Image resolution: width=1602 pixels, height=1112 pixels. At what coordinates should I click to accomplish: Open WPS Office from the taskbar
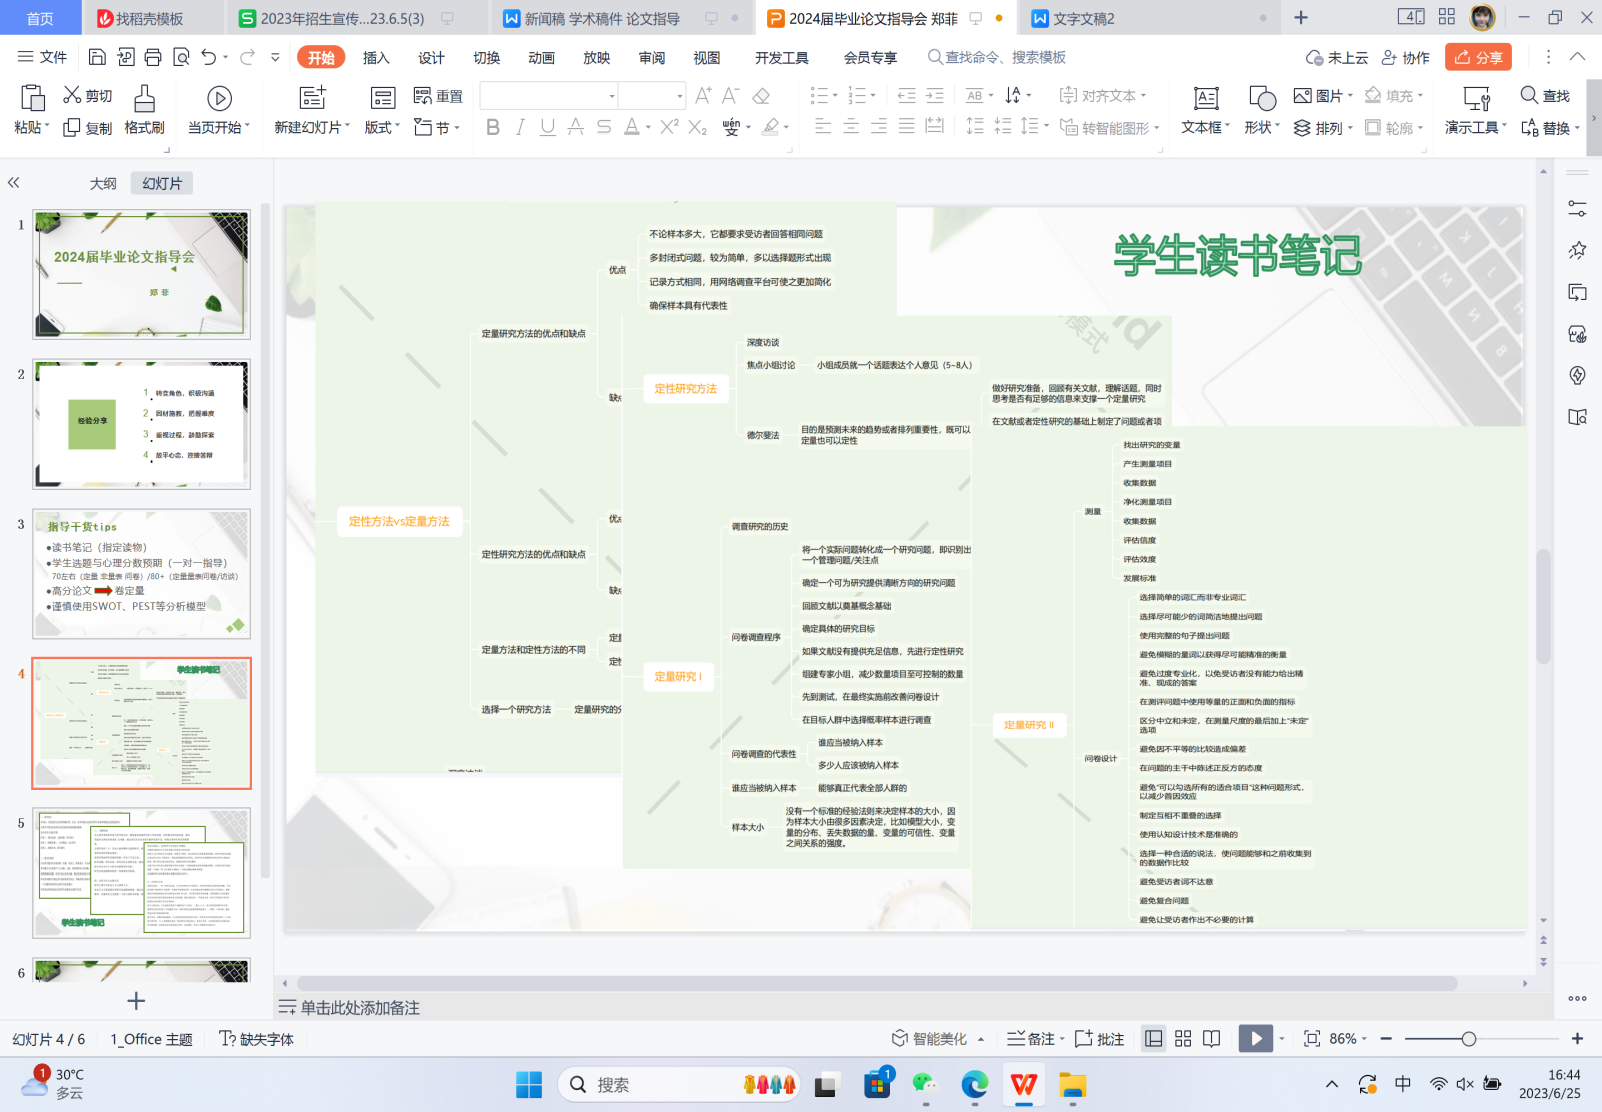(1023, 1085)
